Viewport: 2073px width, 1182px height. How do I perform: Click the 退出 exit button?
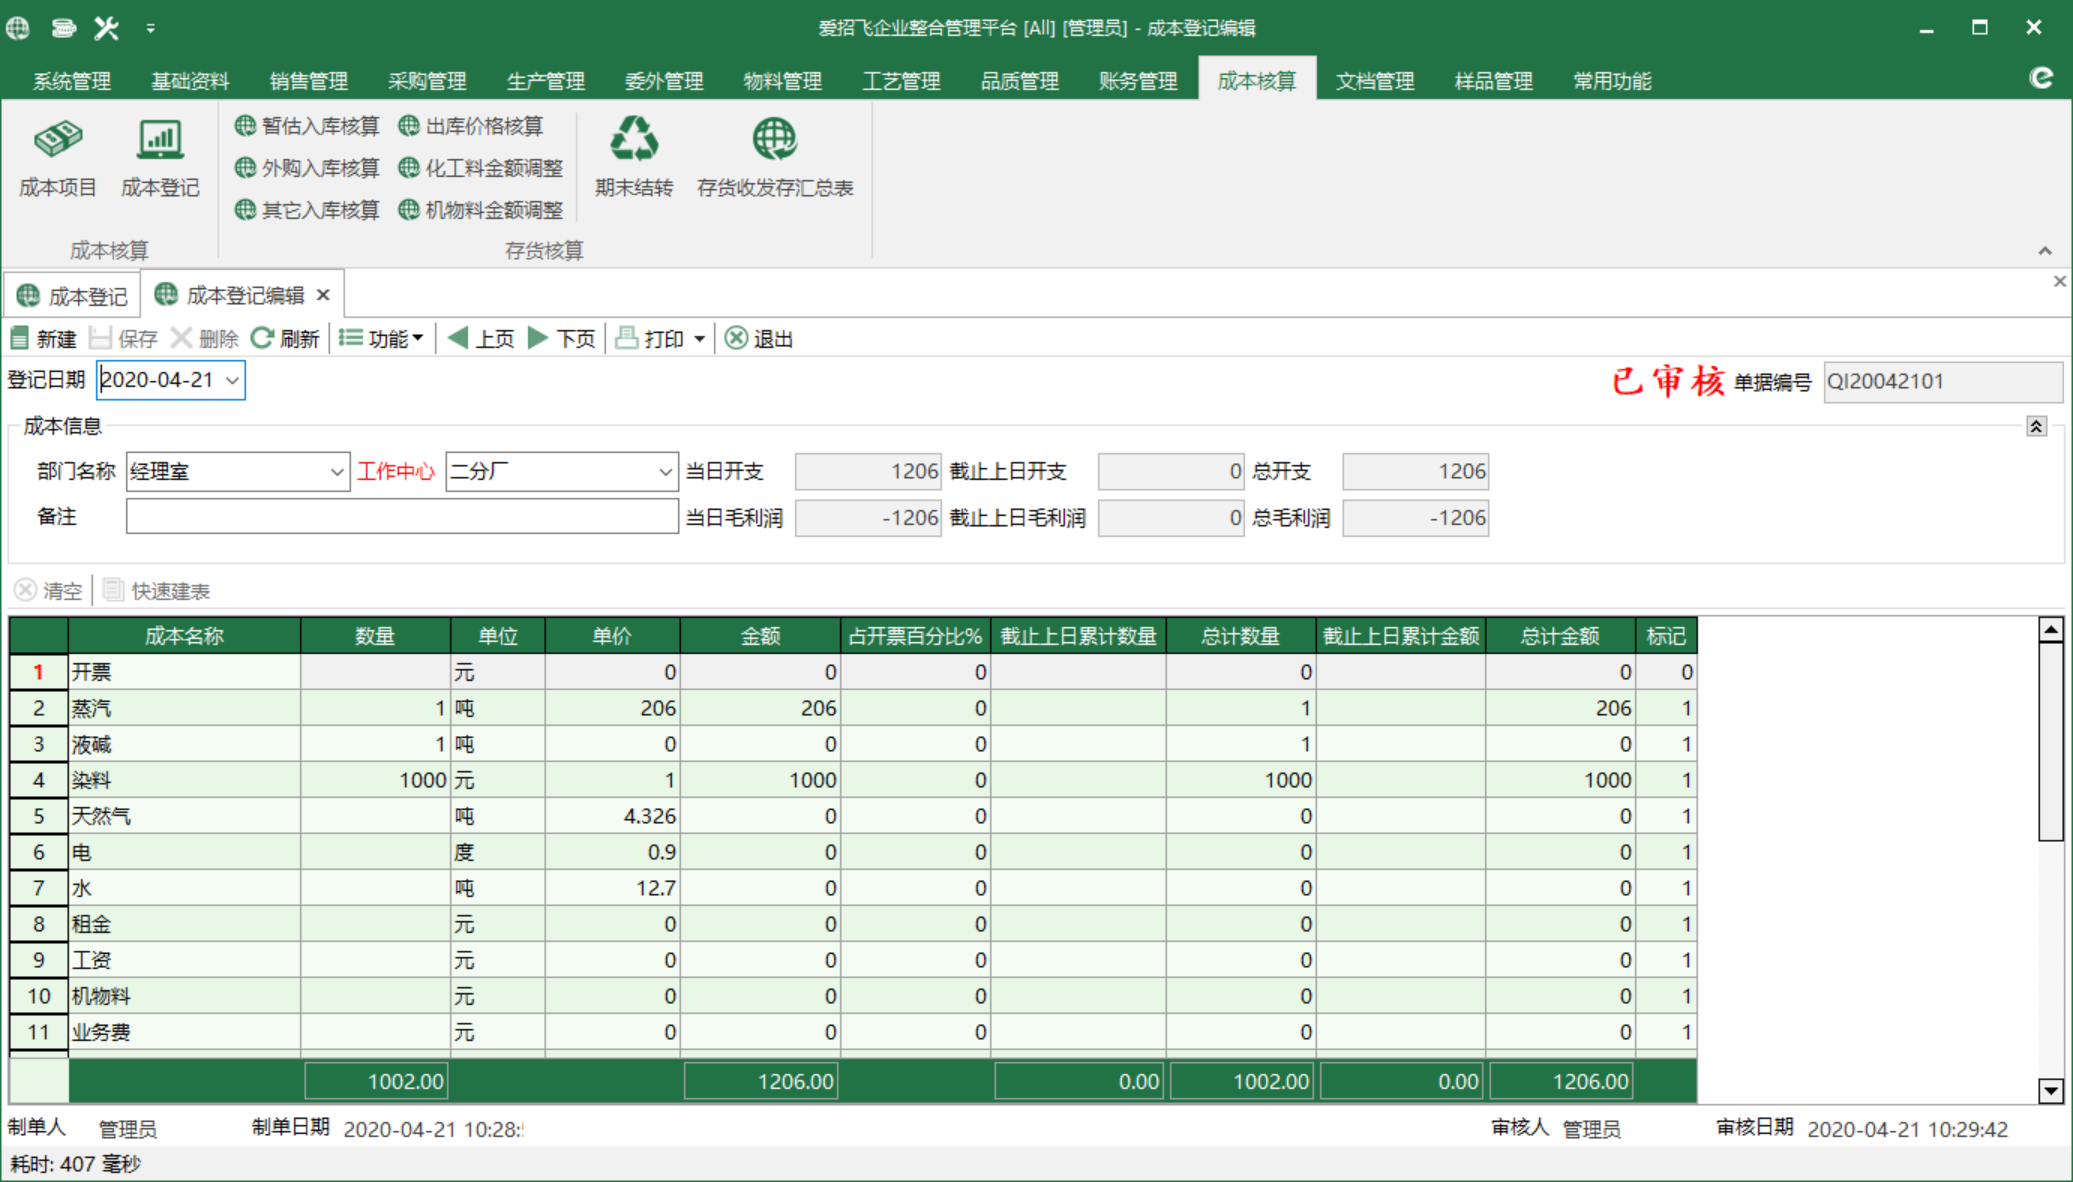pos(759,339)
